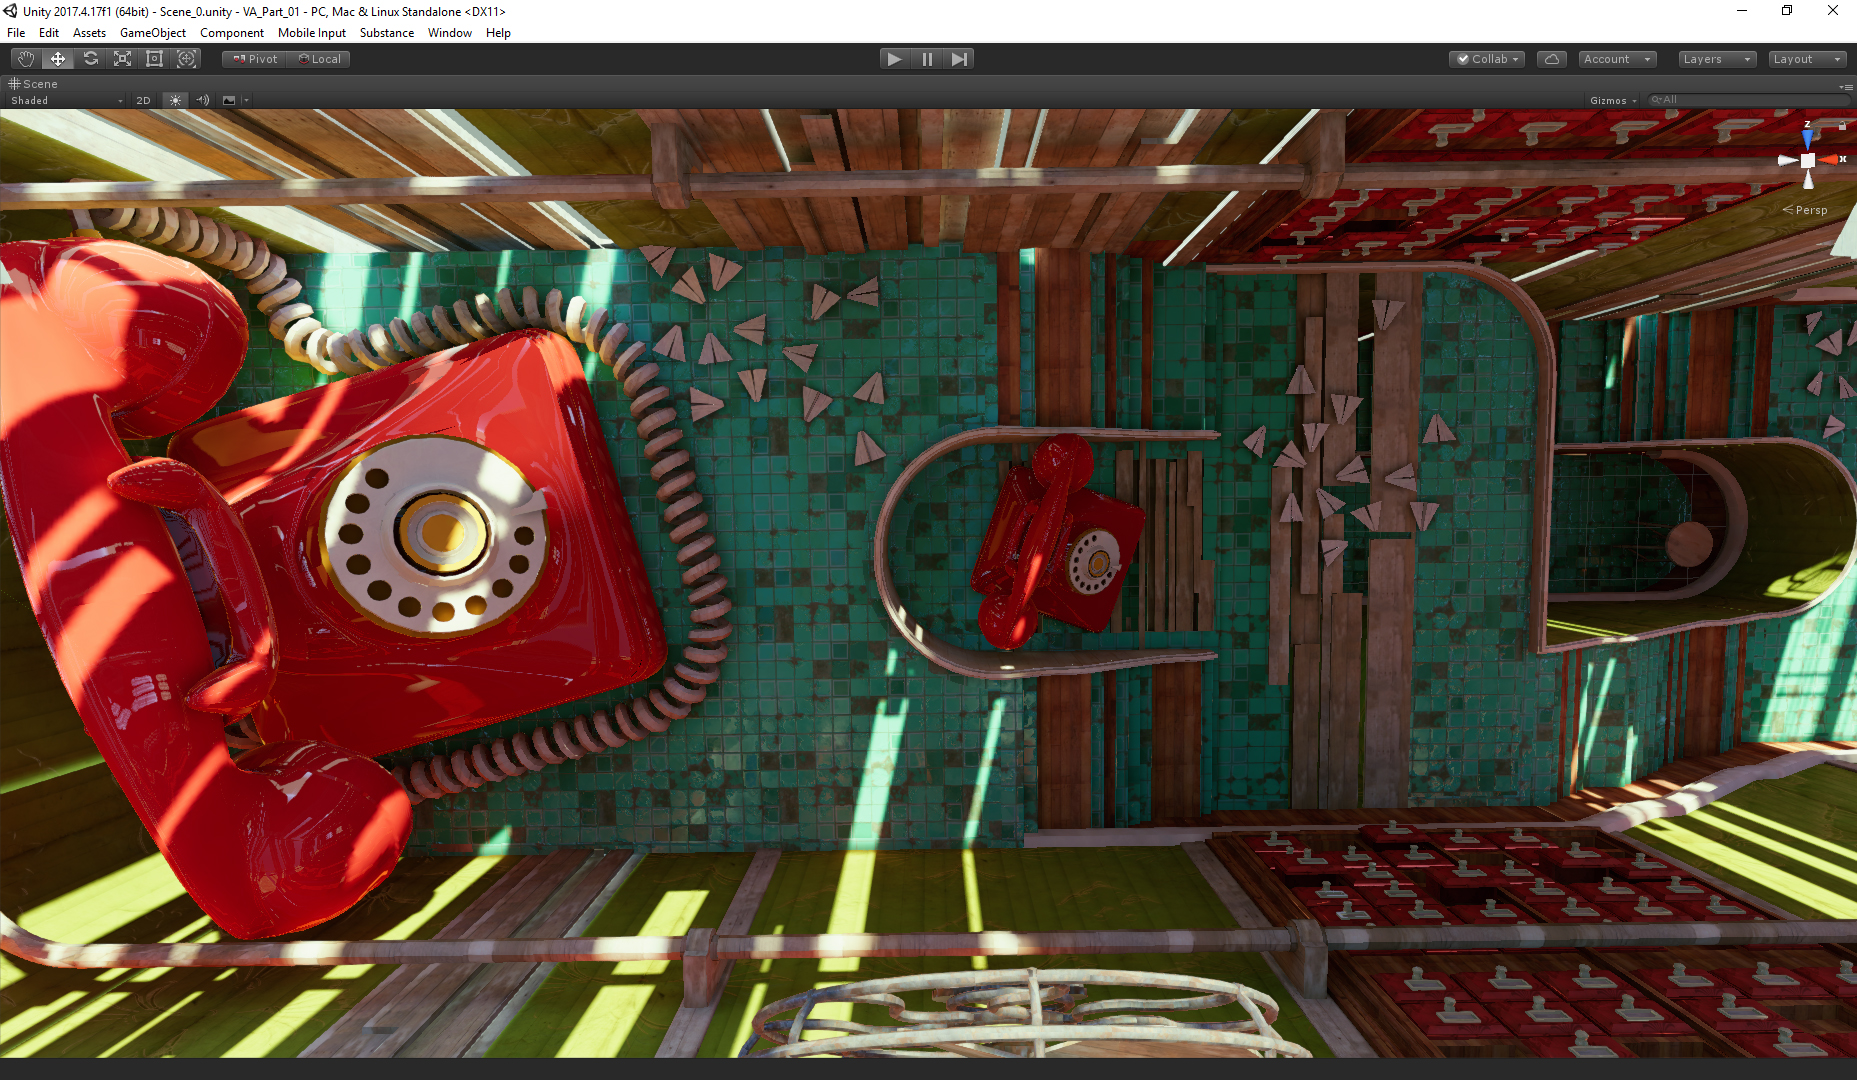Open the Edit menu
Screen dimensions: 1857x1080
(48, 33)
